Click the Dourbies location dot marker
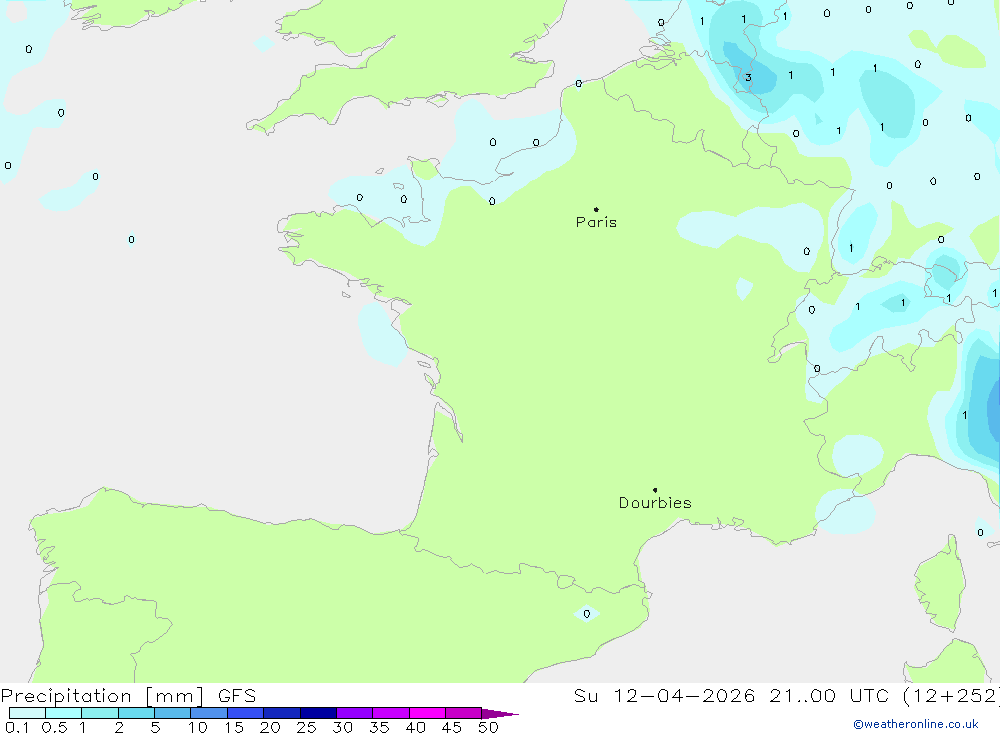The height and width of the screenshot is (733, 1000). click(x=655, y=490)
